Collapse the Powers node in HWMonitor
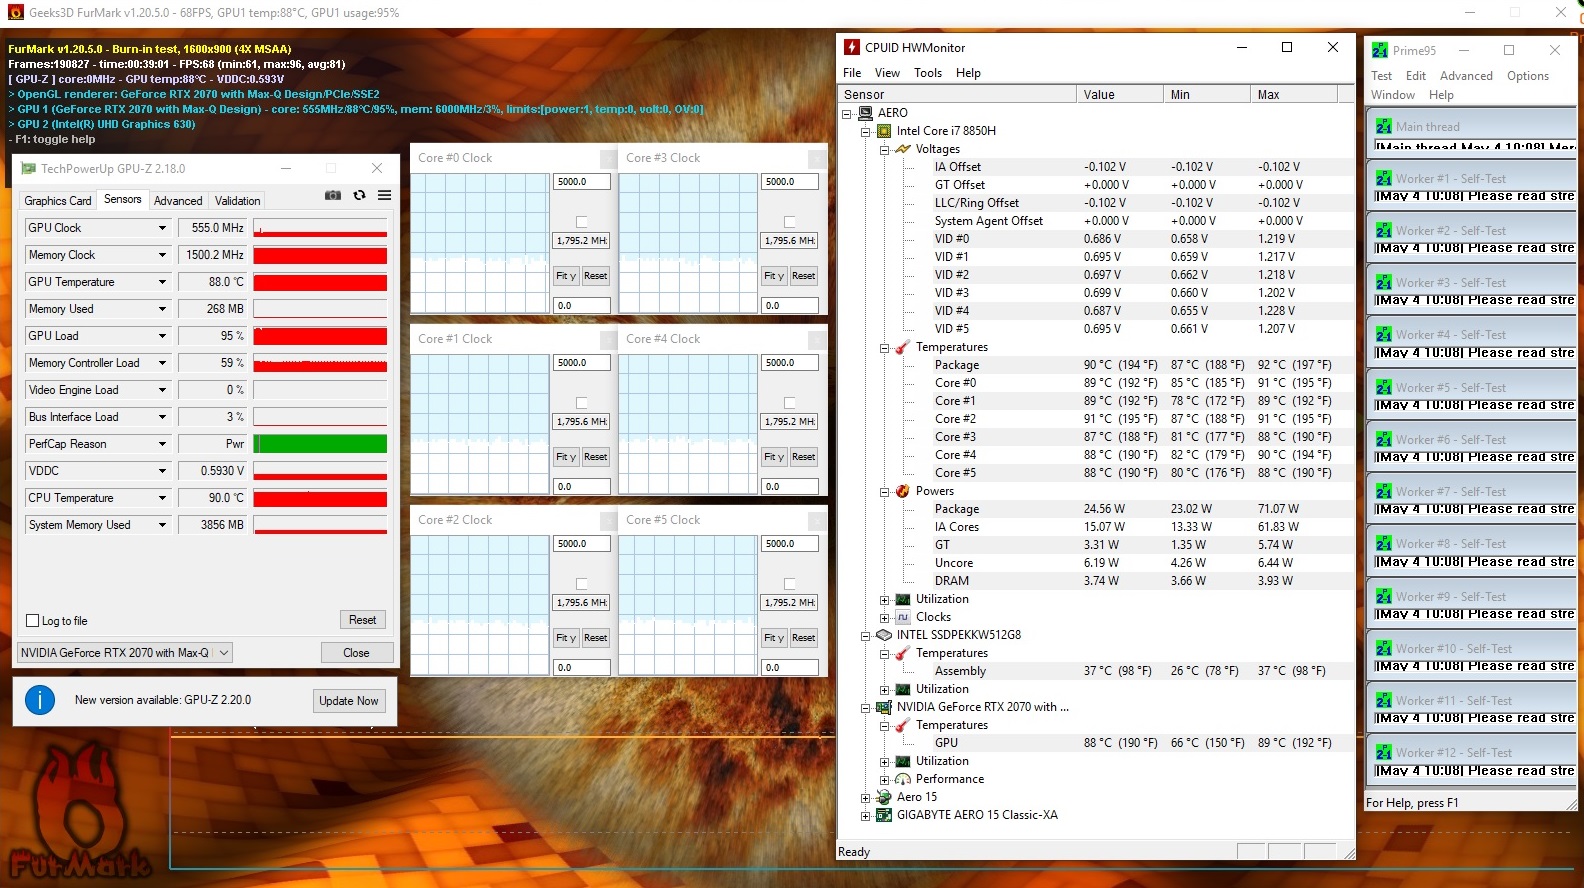 [x=885, y=491]
